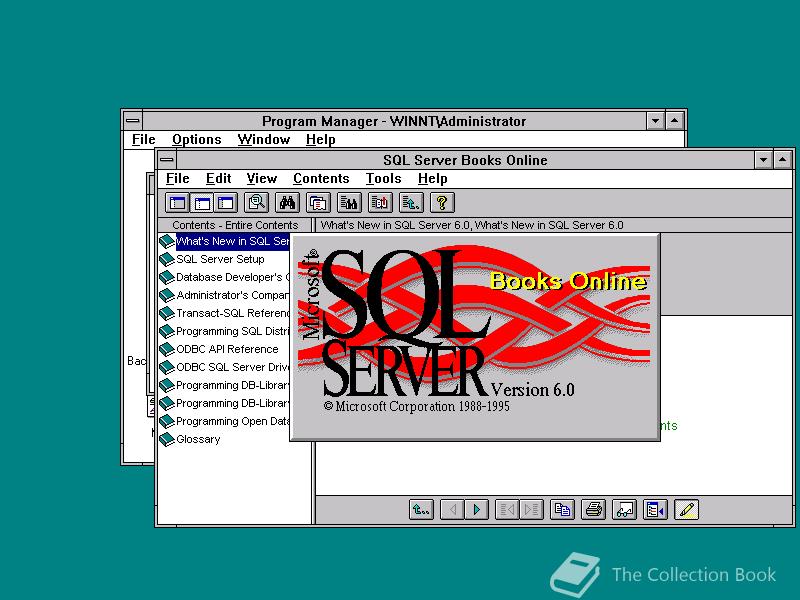800x600 pixels.
Task: Click the book icon beside Glossary
Action: point(166,439)
